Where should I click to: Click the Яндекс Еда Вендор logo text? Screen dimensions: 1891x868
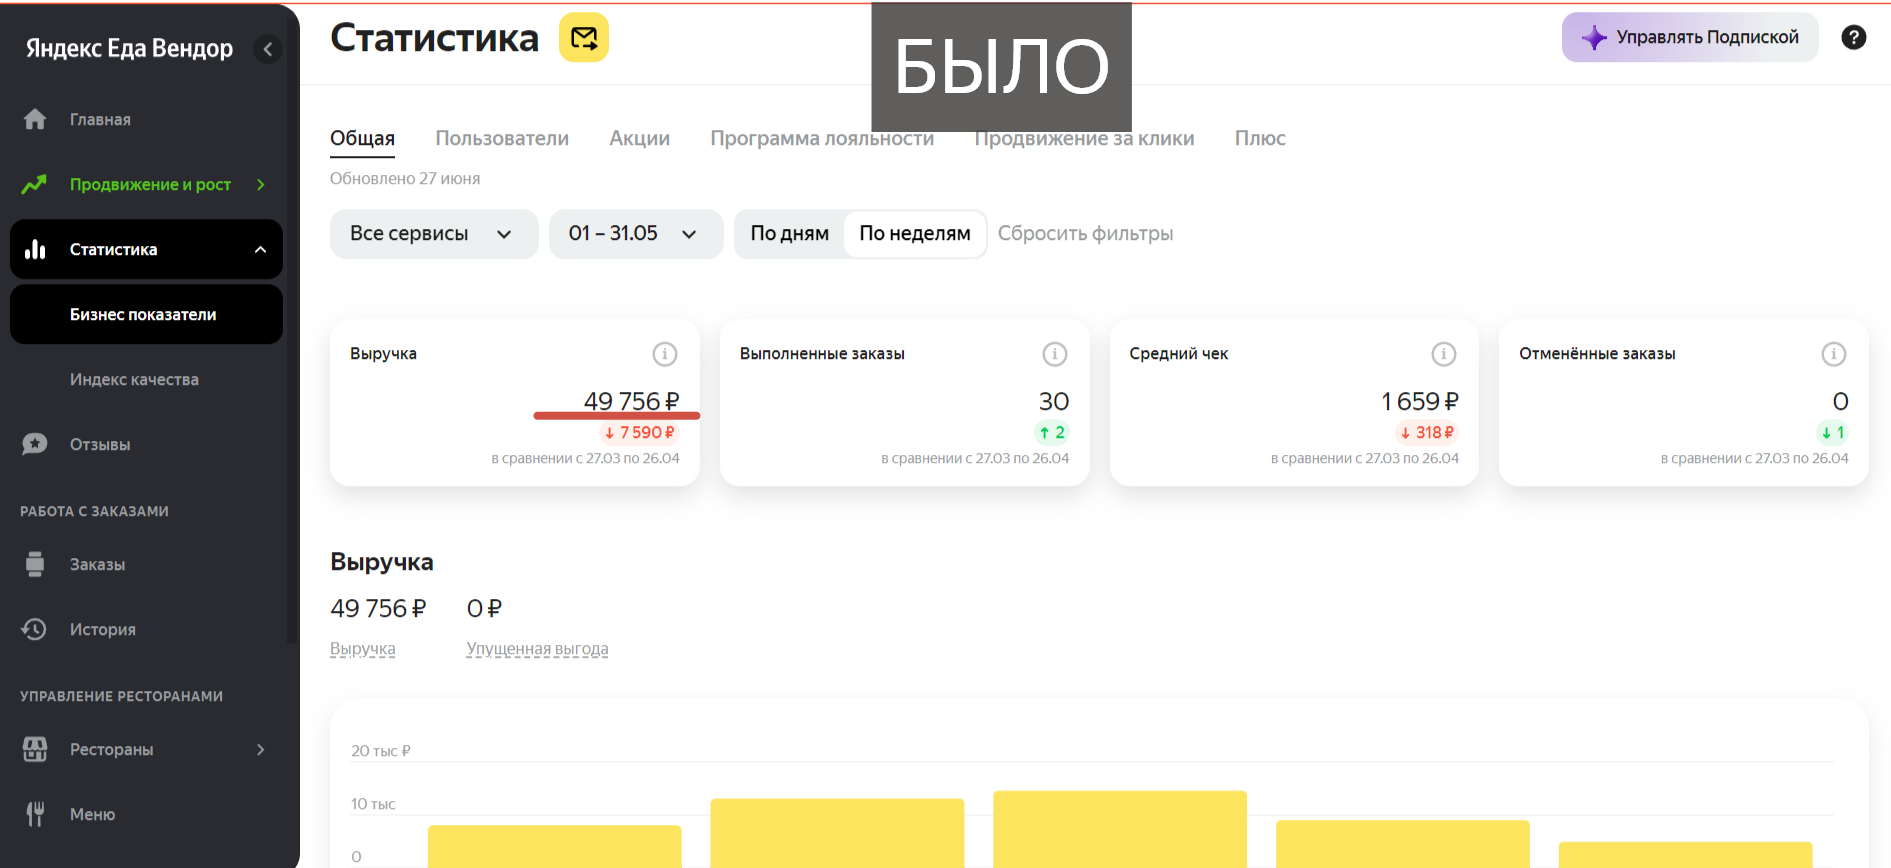[129, 48]
